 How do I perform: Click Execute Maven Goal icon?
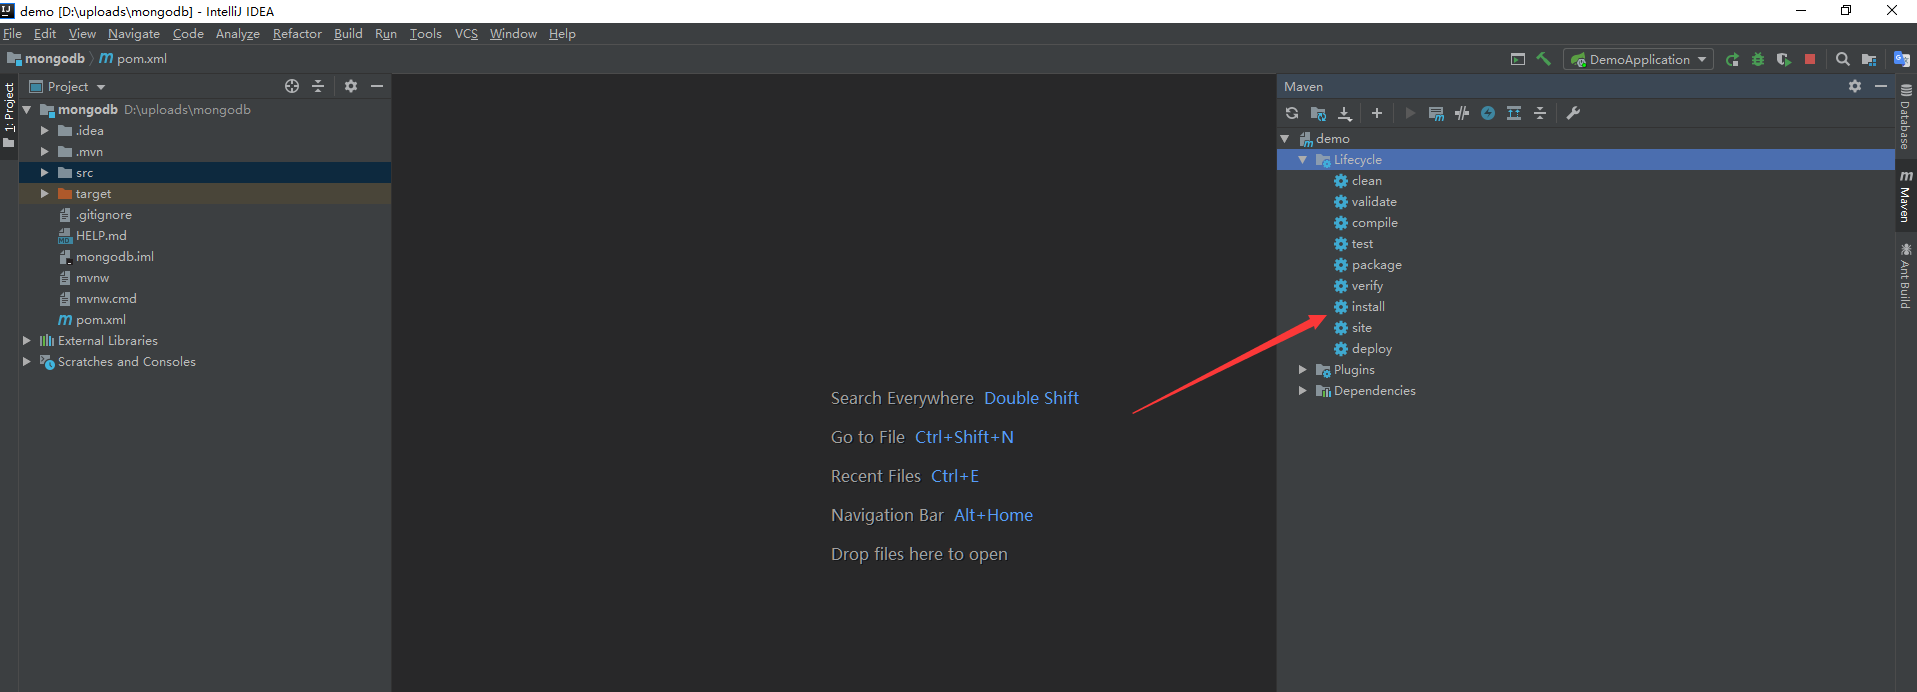coord(1436,113)
